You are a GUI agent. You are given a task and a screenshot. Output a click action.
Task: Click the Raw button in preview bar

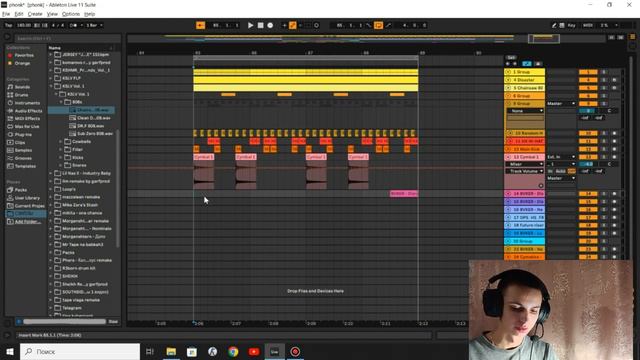pyautogui.click(x=113, y=322)
